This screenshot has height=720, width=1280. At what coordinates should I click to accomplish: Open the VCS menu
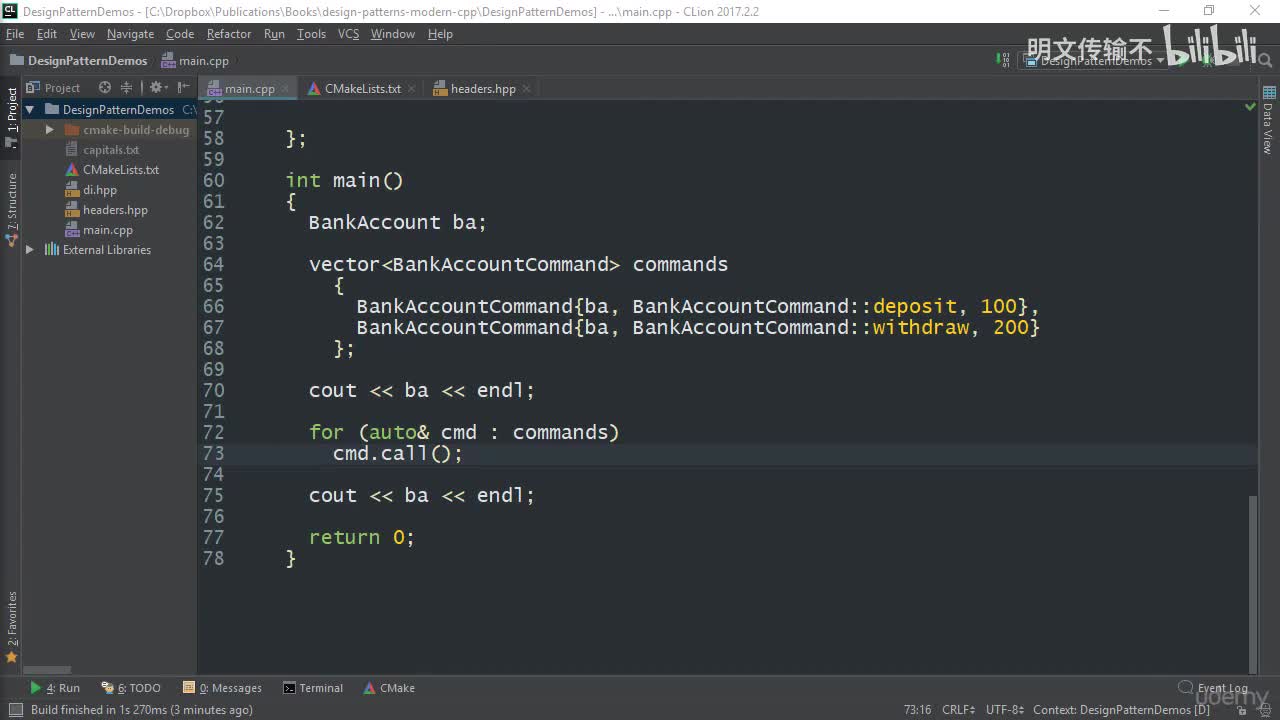tap(348, 34)
